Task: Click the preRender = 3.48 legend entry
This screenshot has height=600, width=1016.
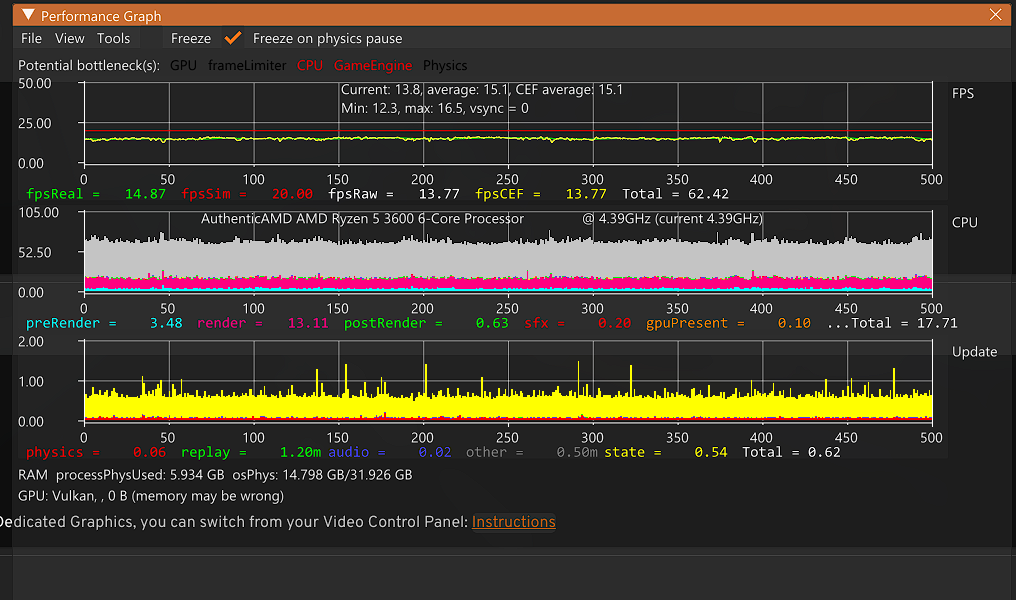Action: point(104,323)
